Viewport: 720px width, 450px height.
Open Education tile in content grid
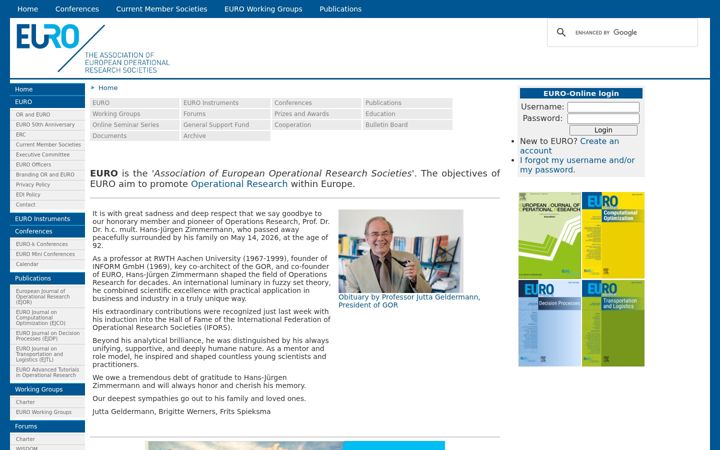408,114
